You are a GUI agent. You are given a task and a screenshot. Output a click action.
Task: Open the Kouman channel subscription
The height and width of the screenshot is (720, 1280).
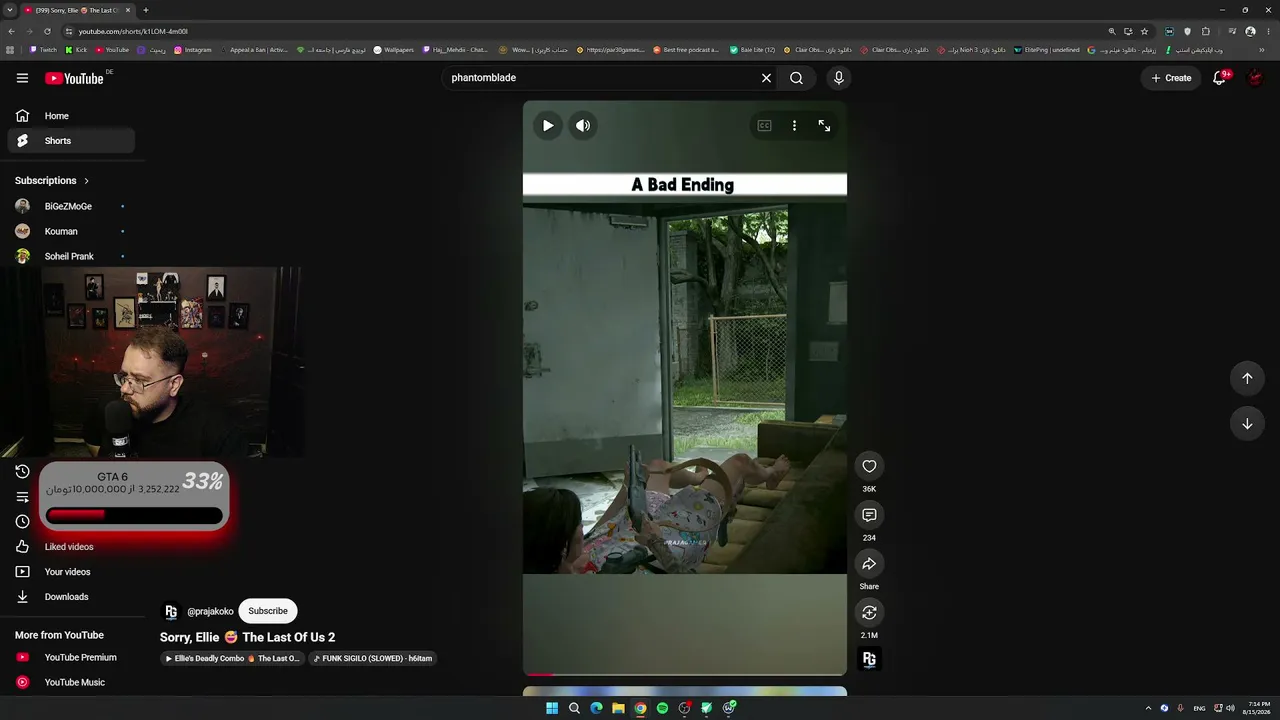(x=71, y=231)
